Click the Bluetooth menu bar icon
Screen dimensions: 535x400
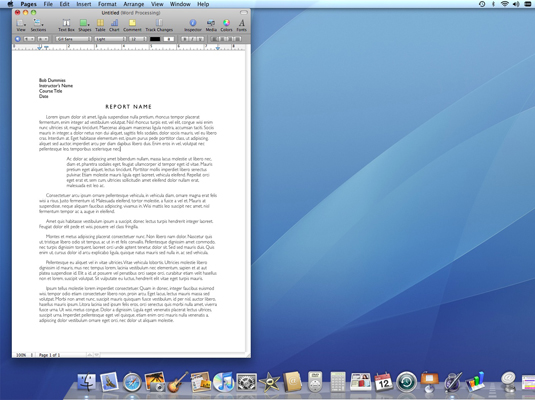(x=493, y=4)
